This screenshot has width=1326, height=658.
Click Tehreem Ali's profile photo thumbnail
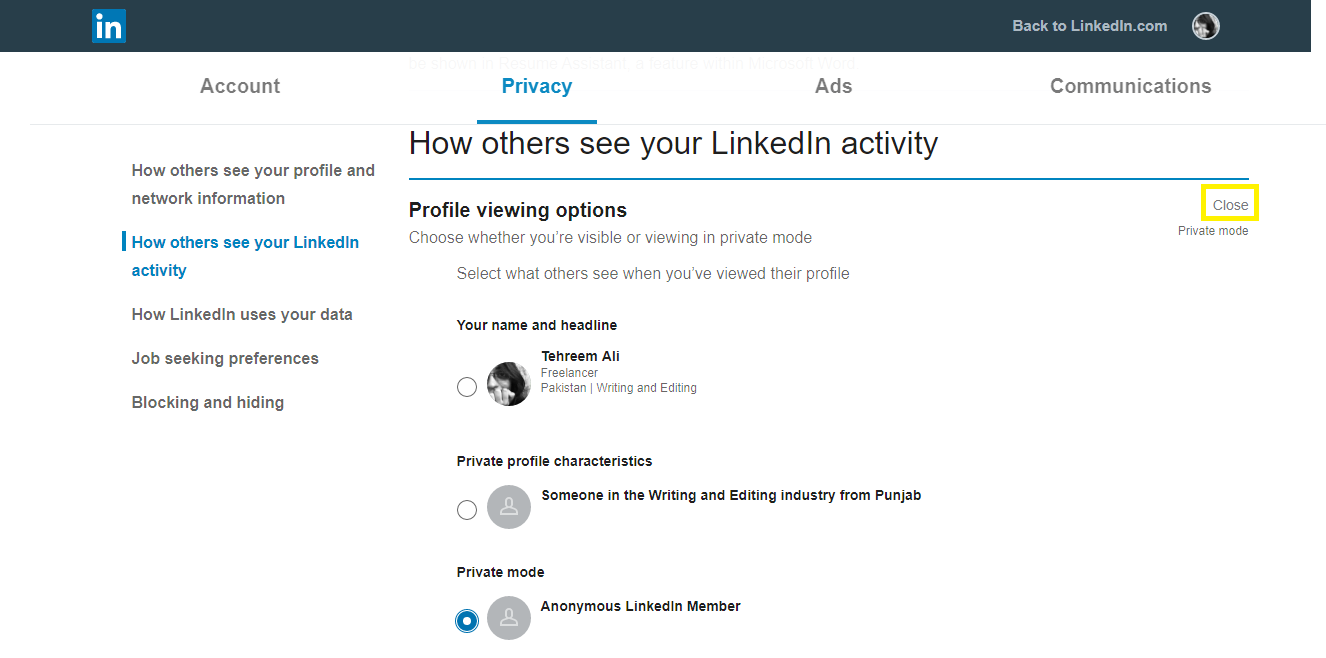coord(509,384)
